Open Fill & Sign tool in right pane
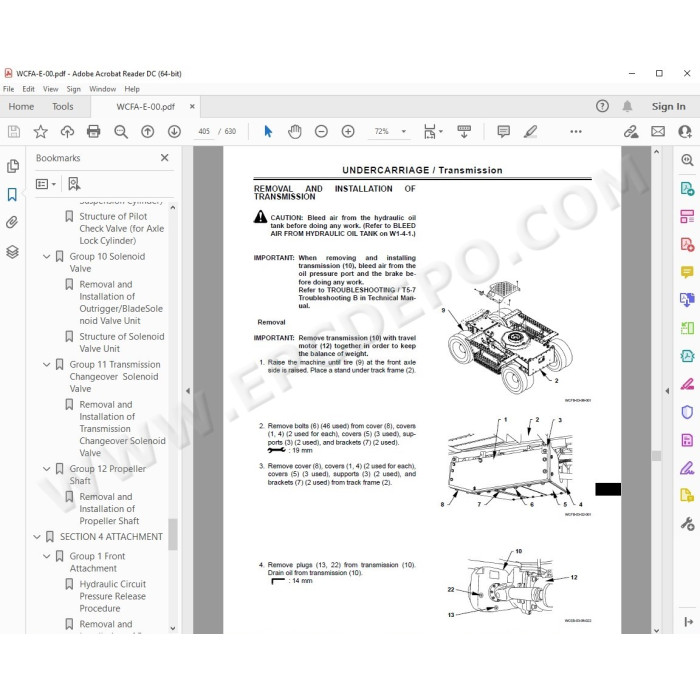Viewport: 700px width, 700px height. (x=687, y=468)
